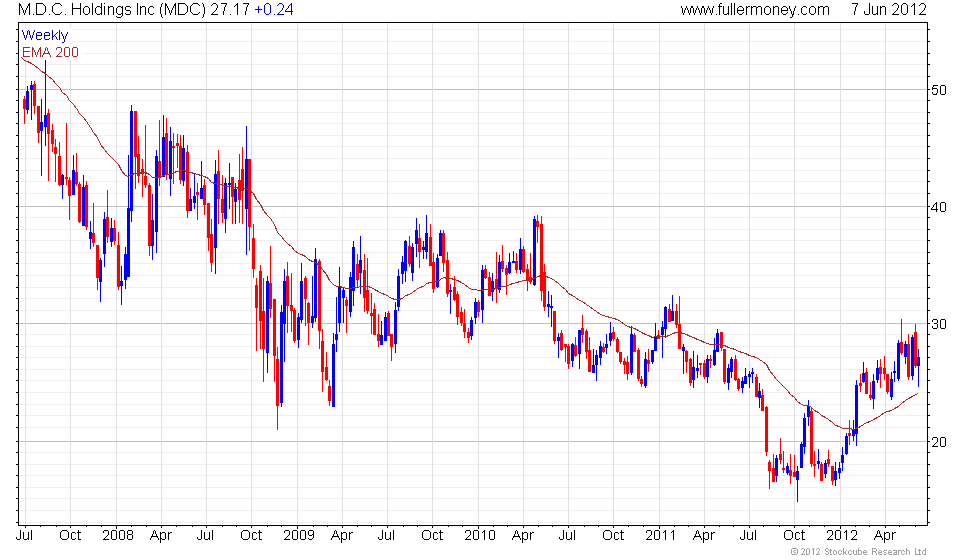
Task: Click the Oct label just before 2011
Action: click(x=613, y=536)
